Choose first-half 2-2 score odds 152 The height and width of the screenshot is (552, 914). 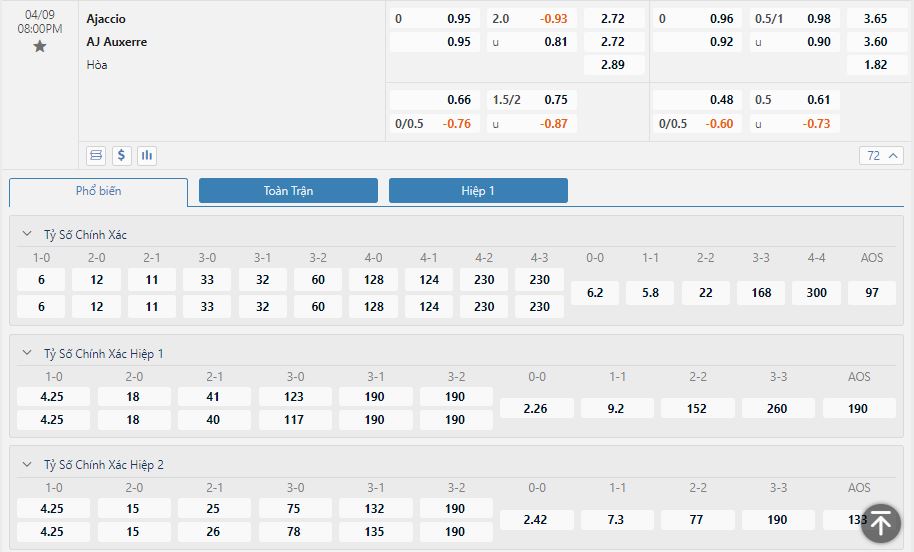click(697, 409)
